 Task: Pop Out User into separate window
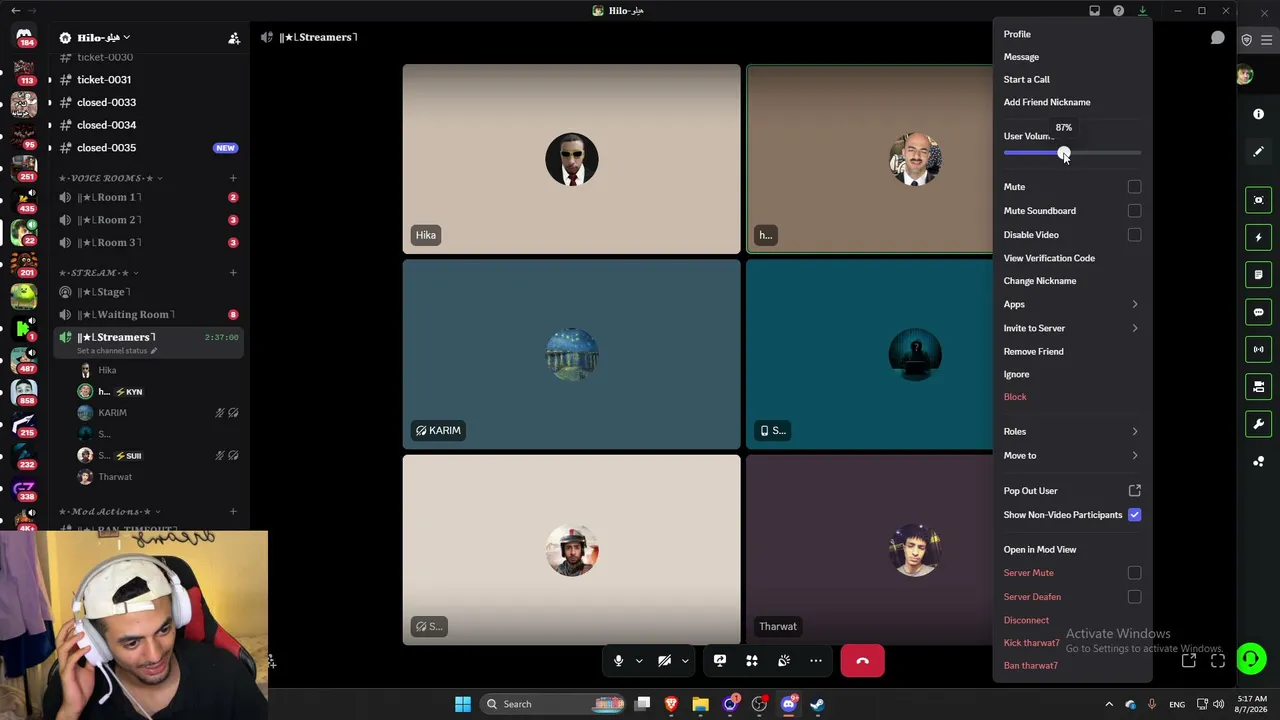pos(1072,491)
